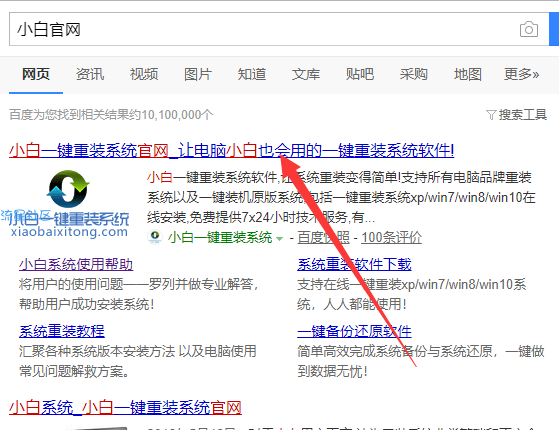This screenshot has height=430, width=559.
Task: Switch to the 资讯 tab
Action: [x=90, y=74]
